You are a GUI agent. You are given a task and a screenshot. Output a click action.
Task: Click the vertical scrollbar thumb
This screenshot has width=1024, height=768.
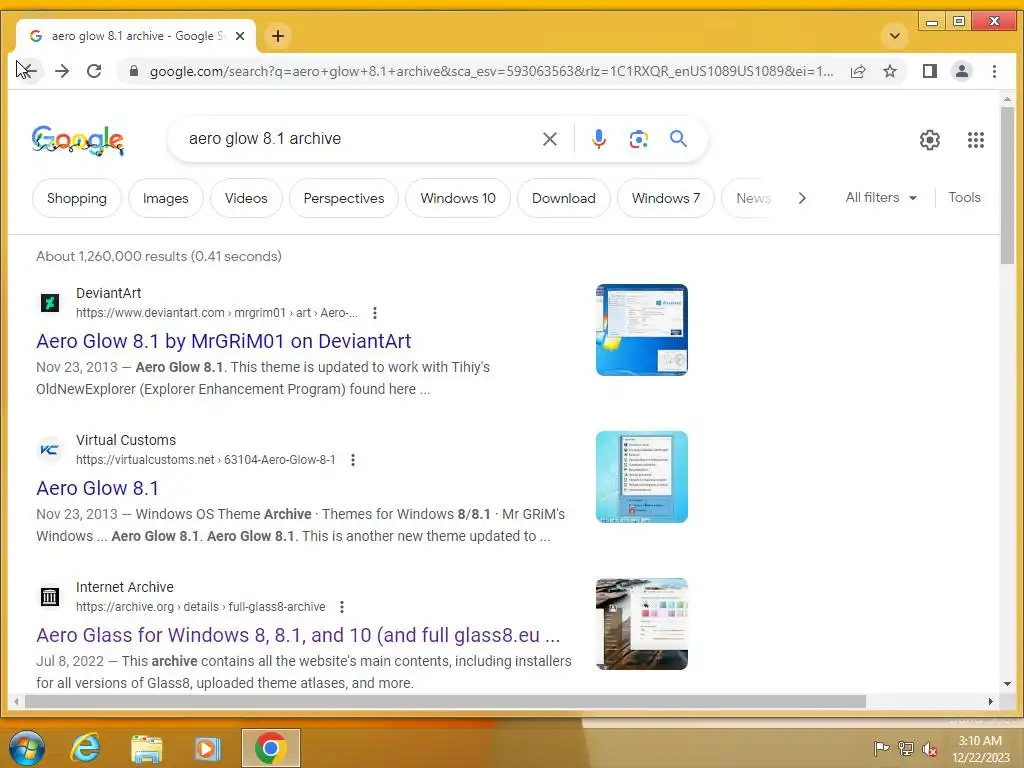[1007, 185]
